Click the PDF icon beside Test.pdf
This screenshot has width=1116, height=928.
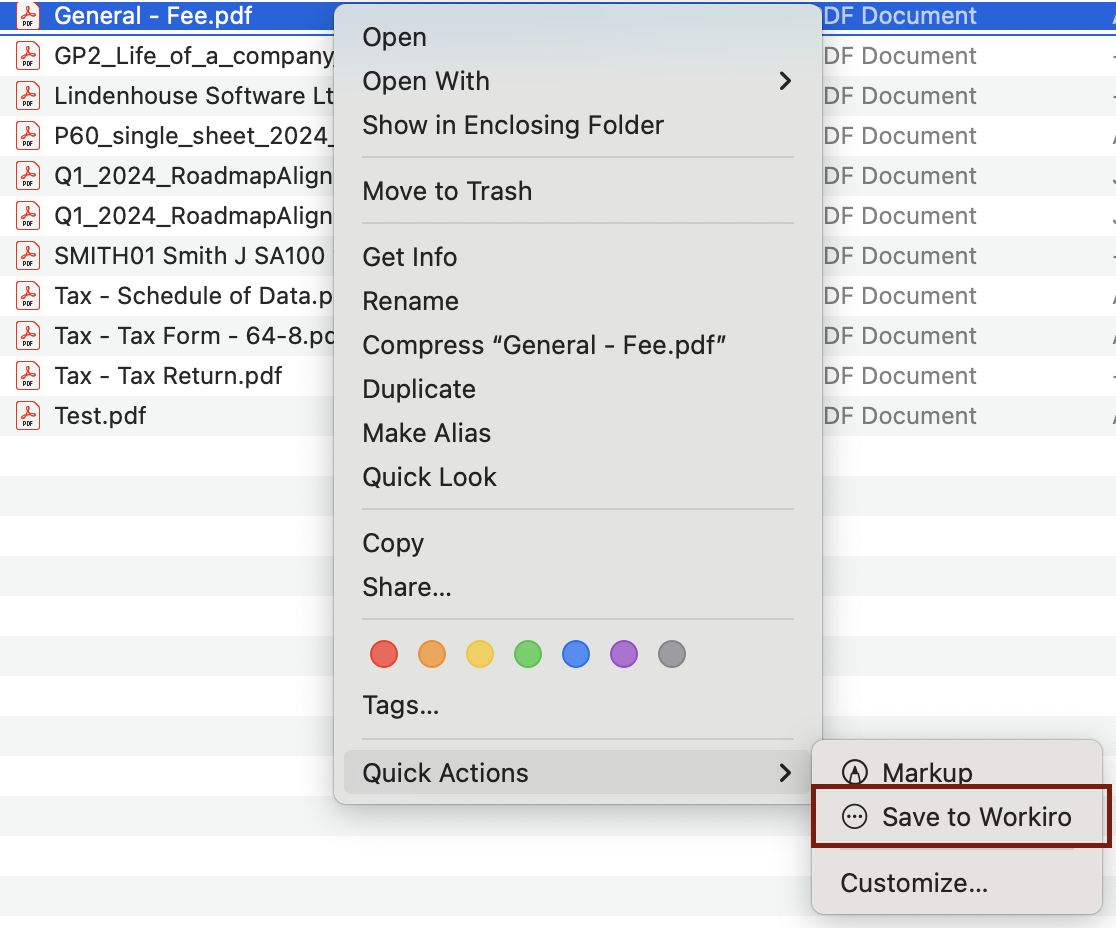point(28,415)
